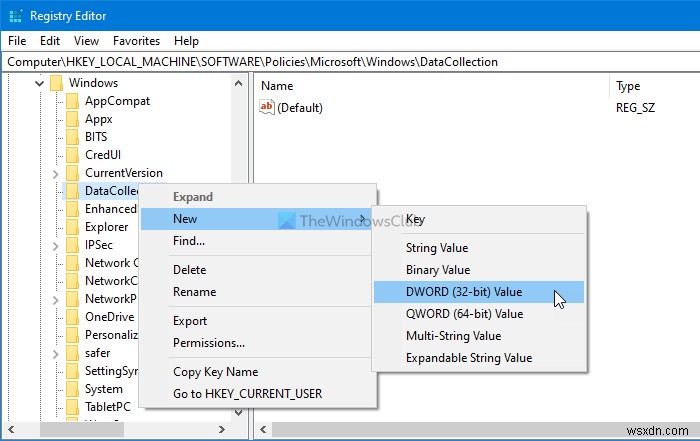Expand the CurrentVersion key
Viewport: 700px width, 441px height.
tap(55, 174)
